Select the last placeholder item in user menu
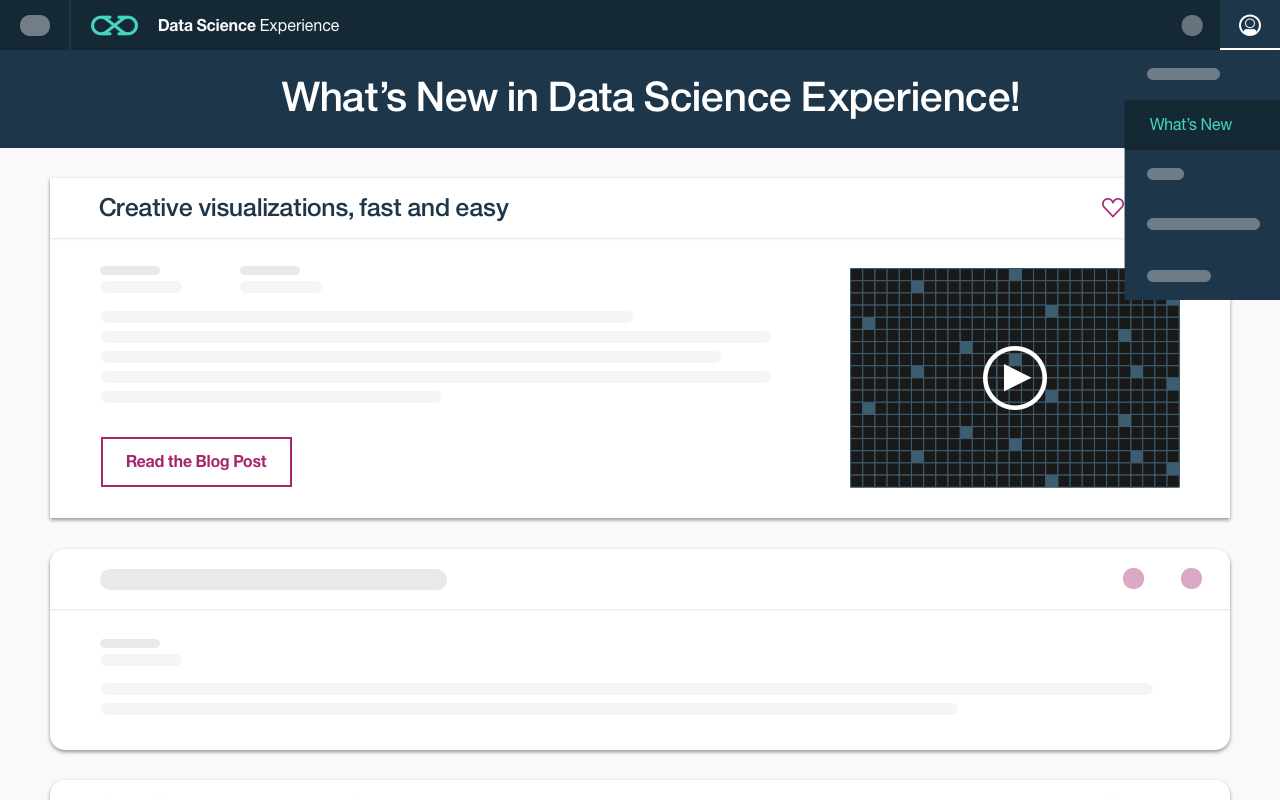Viewport: 1280px width, 800px height. [x=1179, y=276]
